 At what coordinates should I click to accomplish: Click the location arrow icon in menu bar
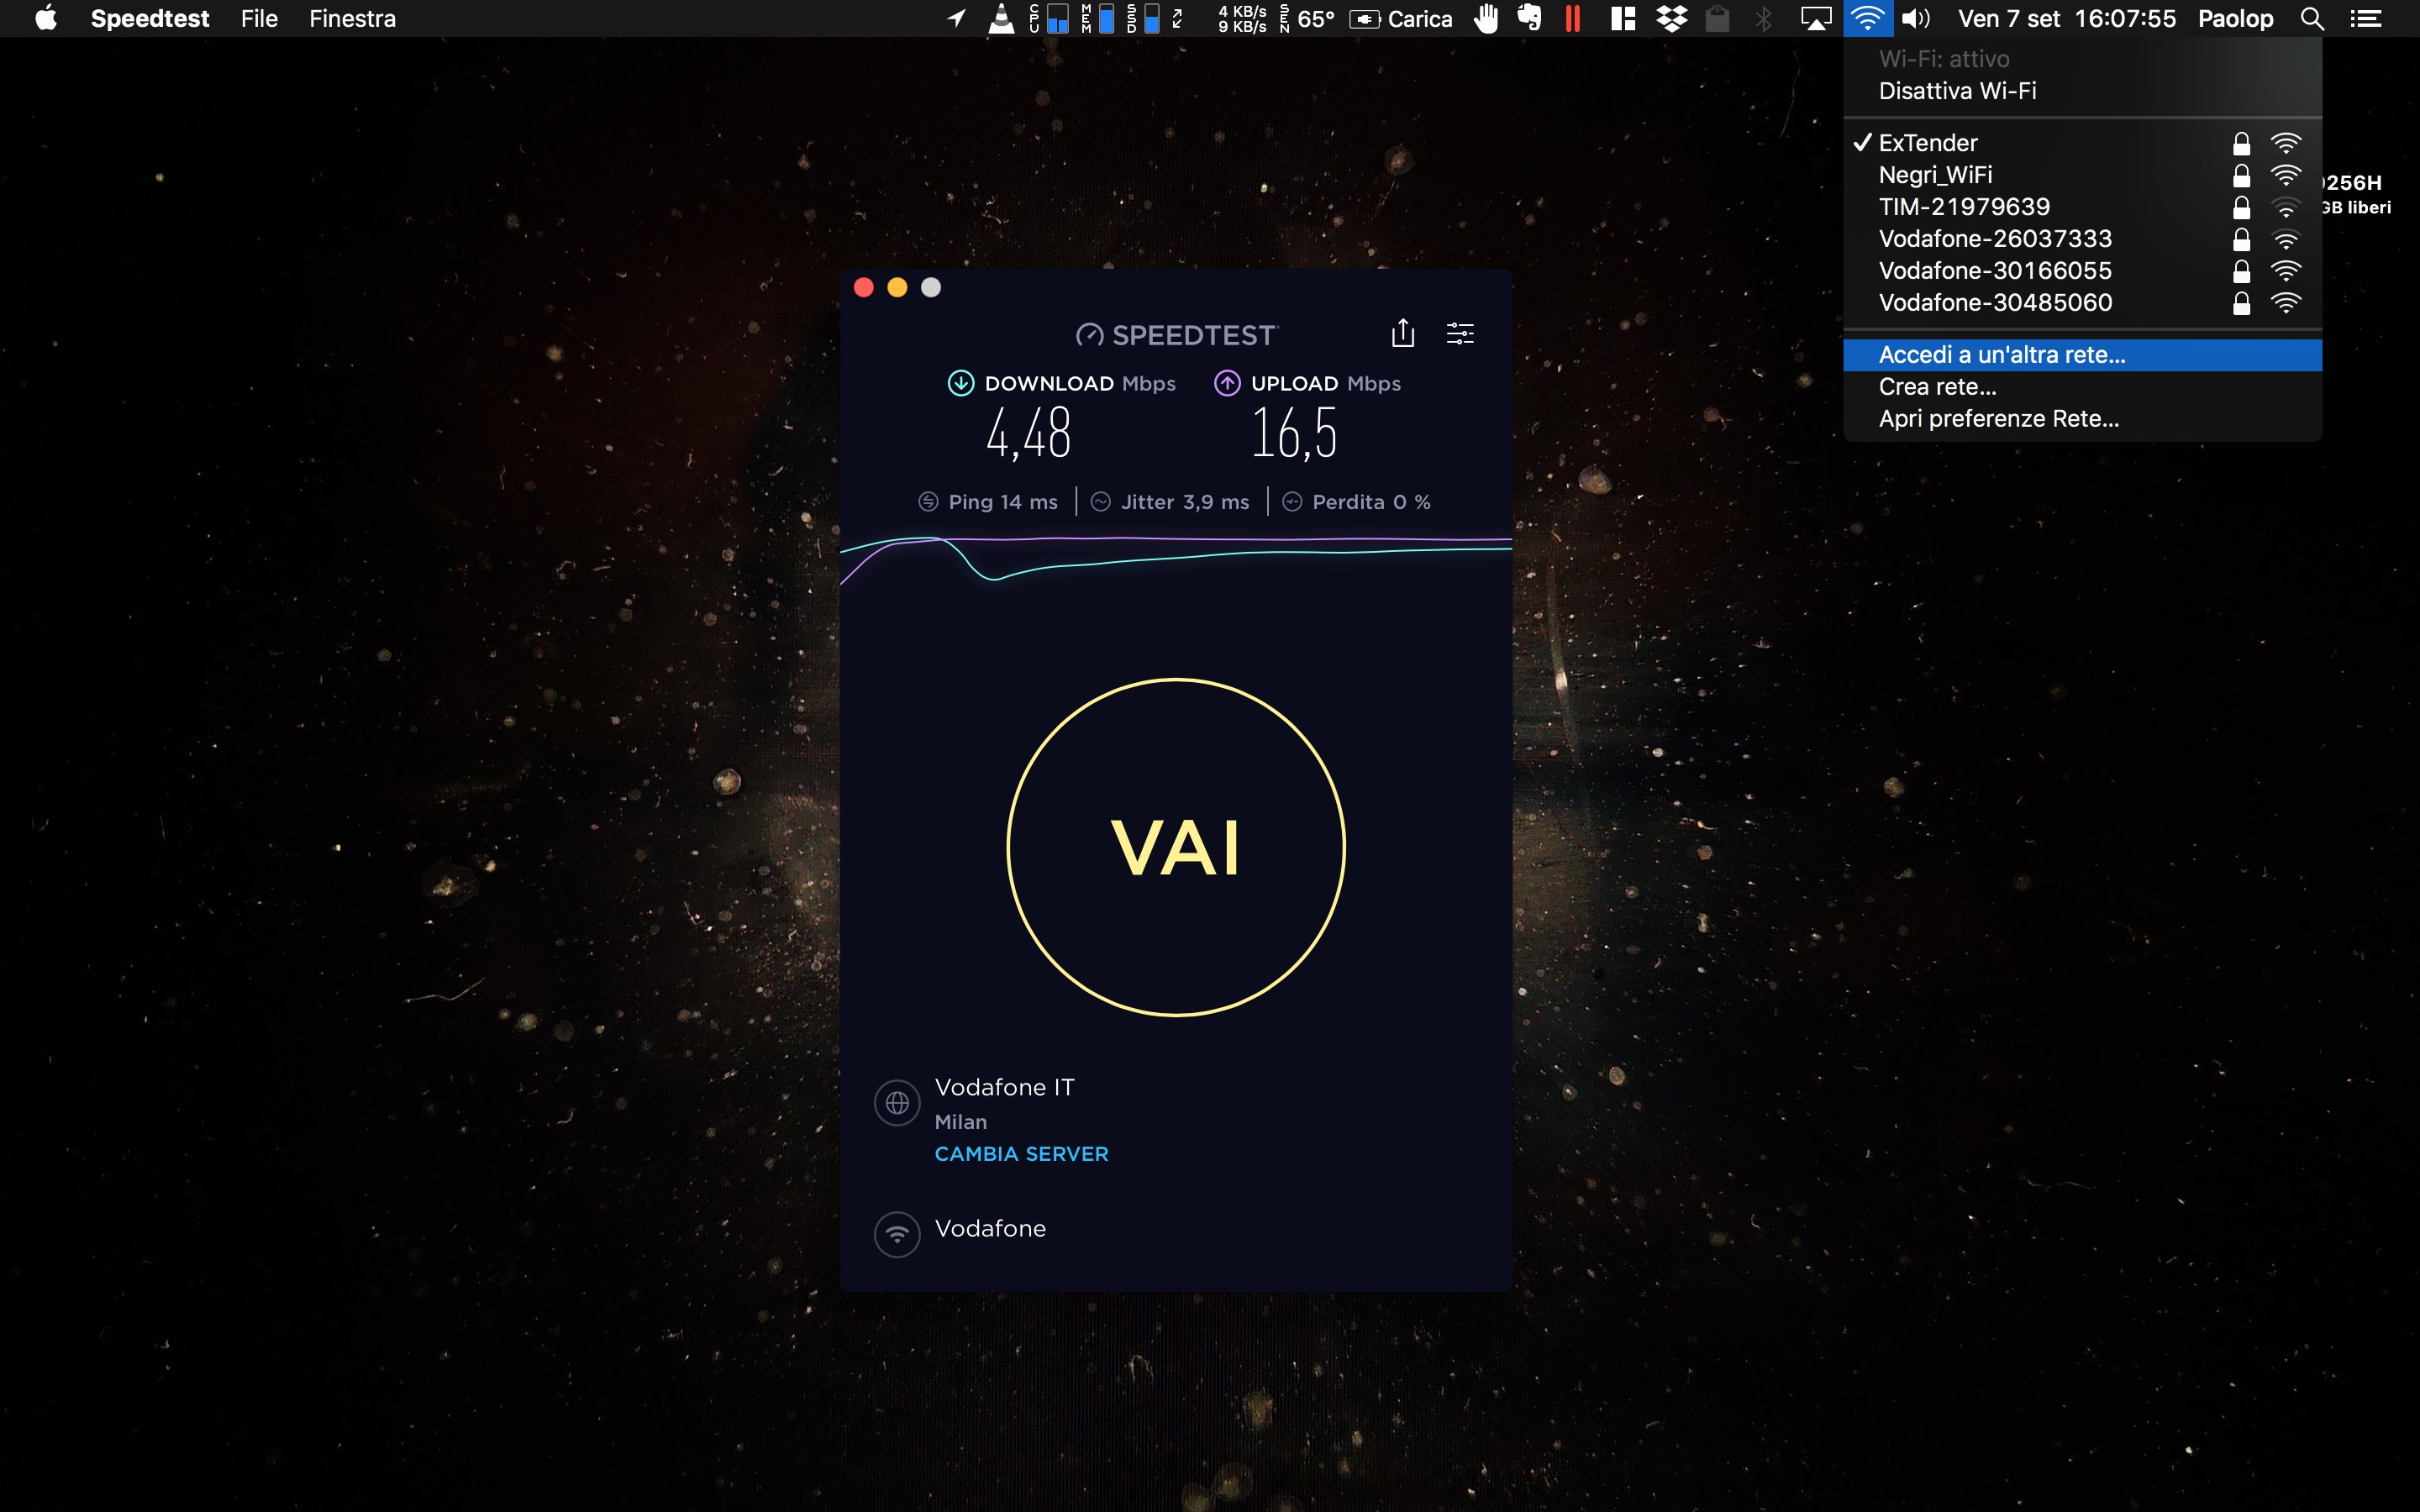[x=957, y=18]
